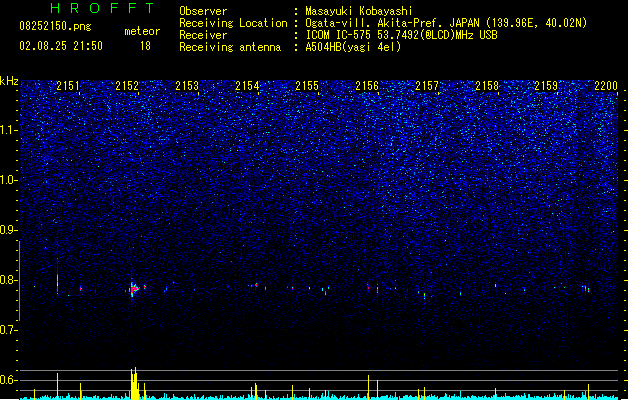The height and width of the screenshot is (400, 629).
Task: Click the kHz axis unit label
Action: (x=9, y=81)
